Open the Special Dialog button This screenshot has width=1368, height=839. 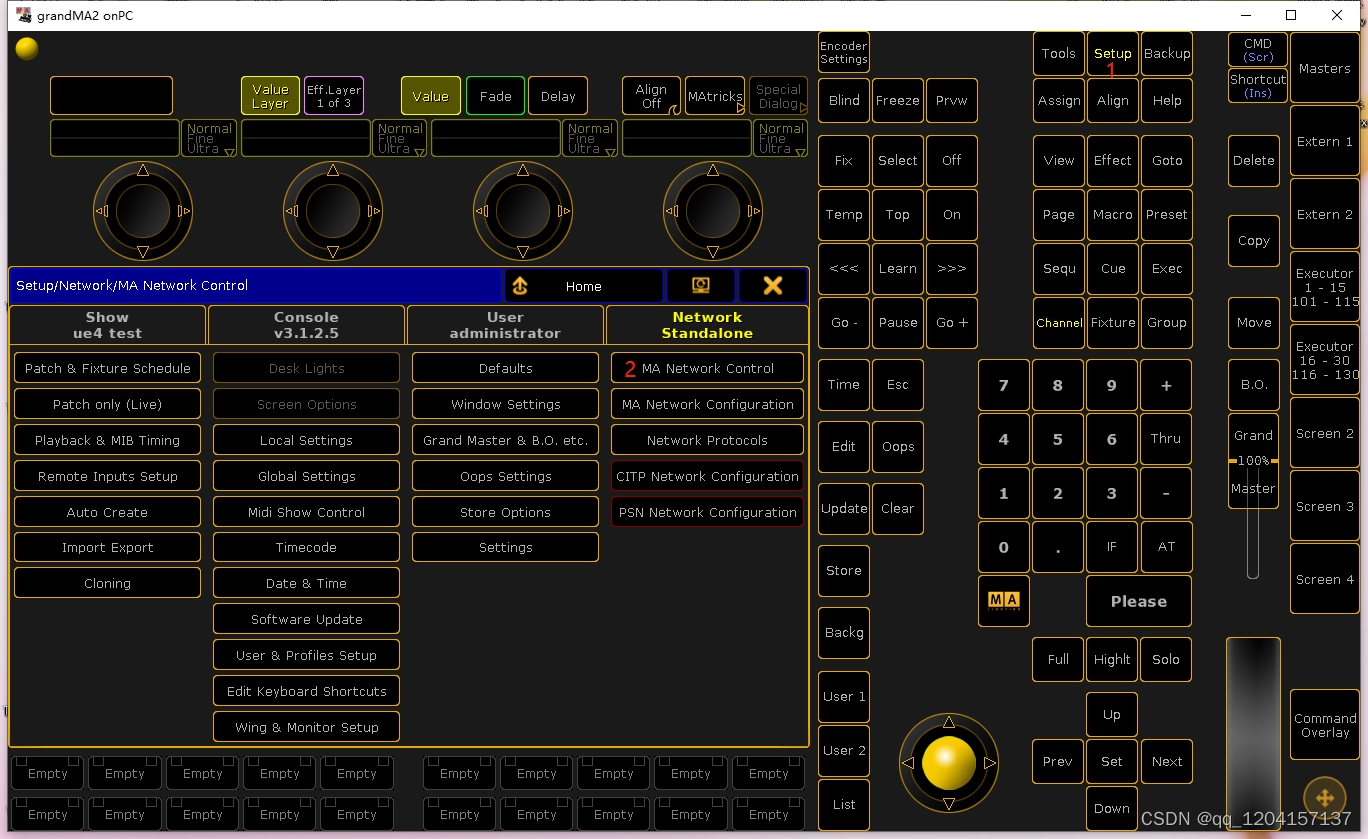click(778, 96)
